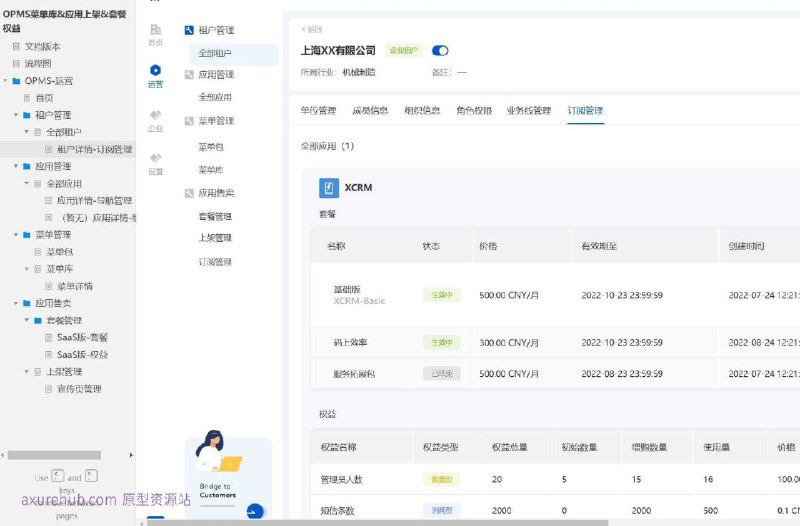Collapse the 租户管理 tree folder arrow
The image size is (800, 526).
16,115
